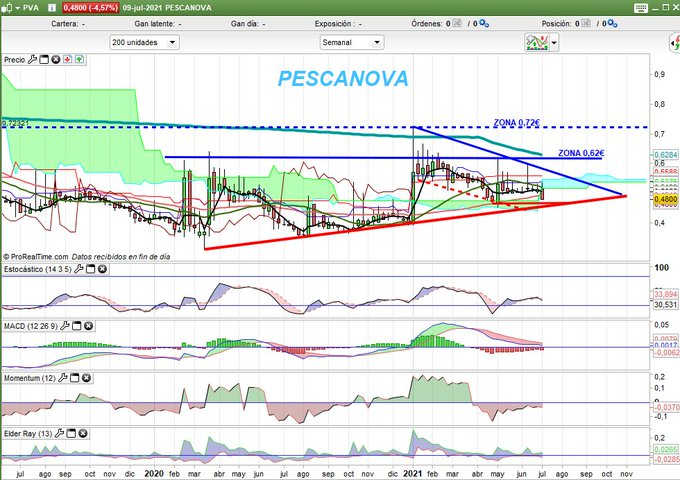Screen dimensions: 680x480
Task: Remove the Estocástico indicator panel
Action: coord(102,269)
